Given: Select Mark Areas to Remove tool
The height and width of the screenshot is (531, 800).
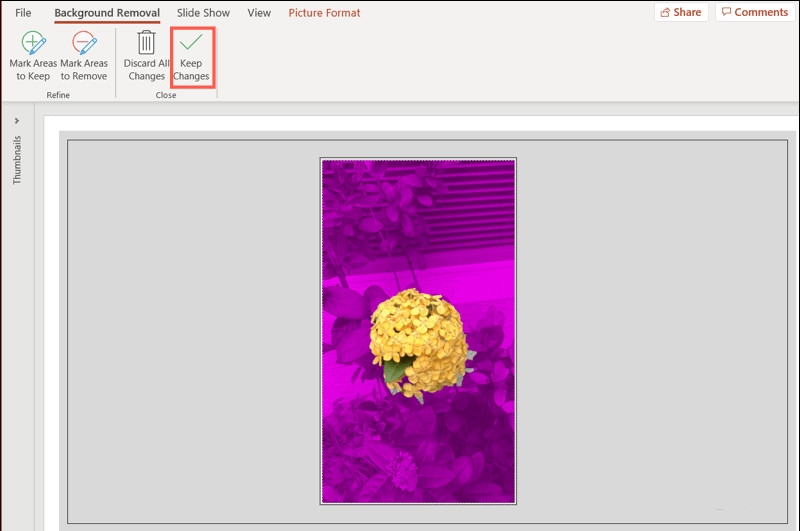Looking at the screenshot, I should pos(84,56).
